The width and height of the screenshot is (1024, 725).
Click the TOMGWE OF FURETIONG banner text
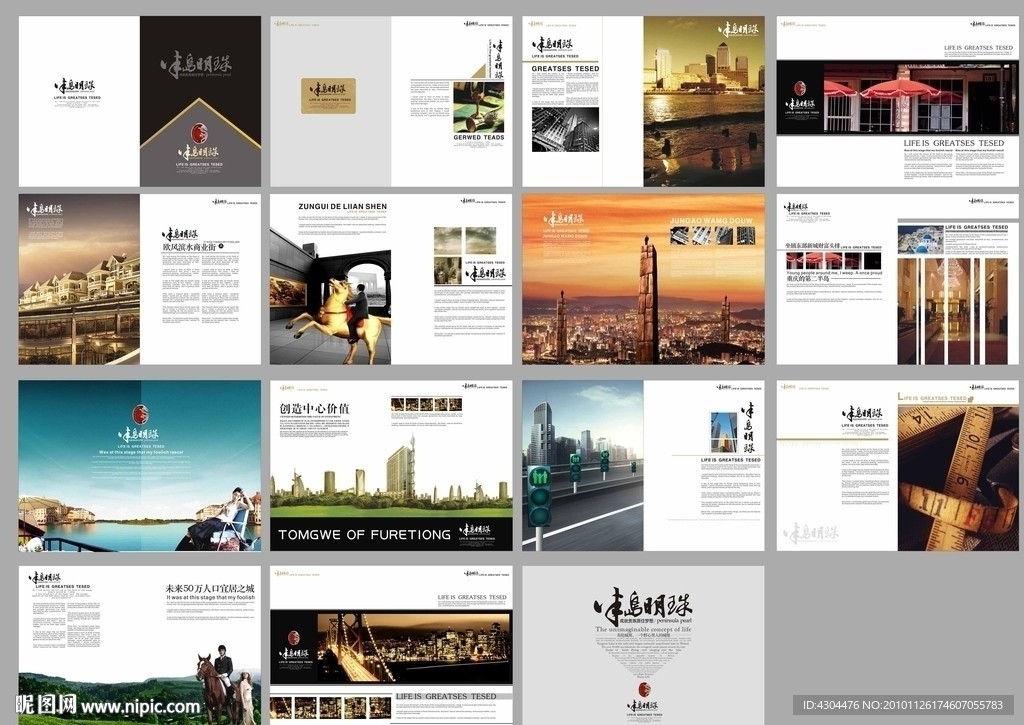tap(364, 534)
